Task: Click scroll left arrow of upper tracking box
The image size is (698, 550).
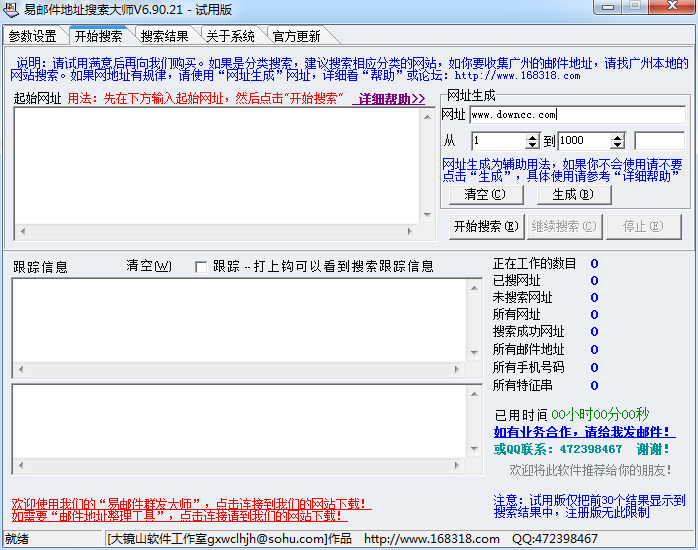Action: click(20, 369)
